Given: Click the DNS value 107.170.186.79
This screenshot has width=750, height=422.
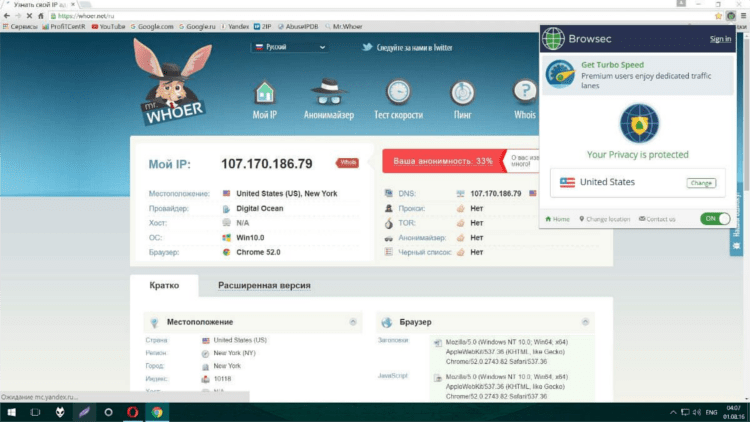Looking at the screenshot, I should point(496,194).
